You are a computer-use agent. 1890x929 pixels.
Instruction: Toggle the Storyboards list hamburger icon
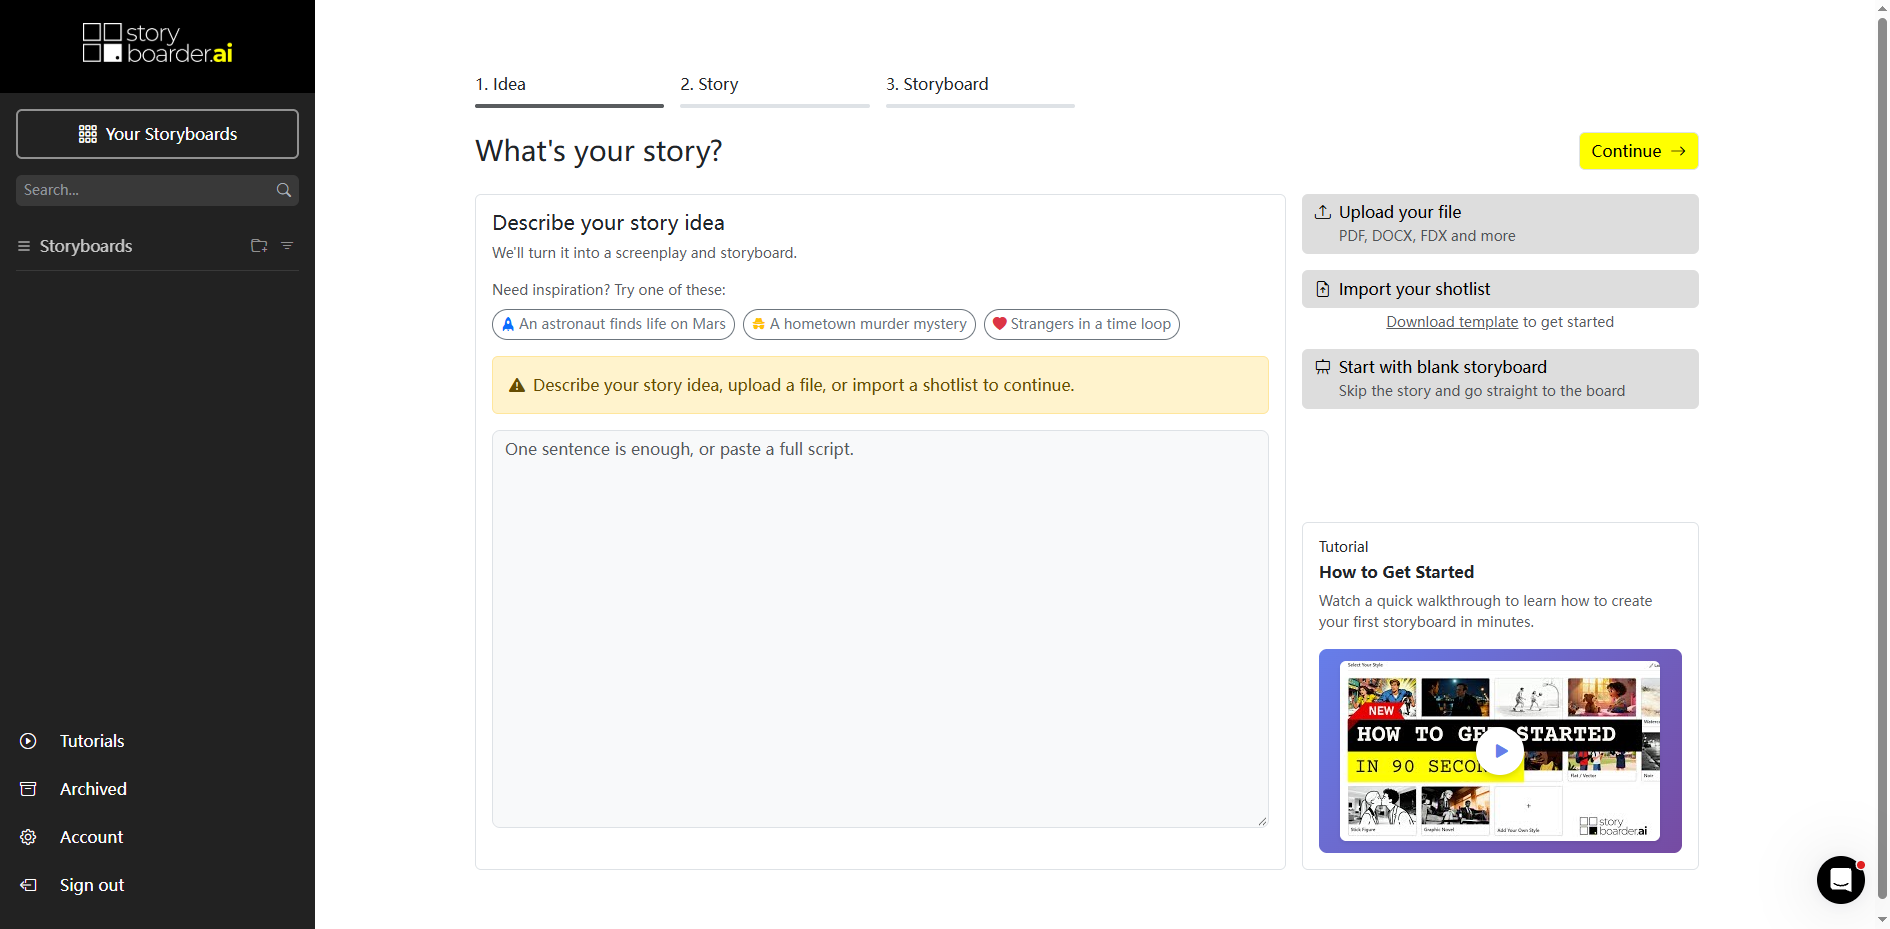click(24, 246)
